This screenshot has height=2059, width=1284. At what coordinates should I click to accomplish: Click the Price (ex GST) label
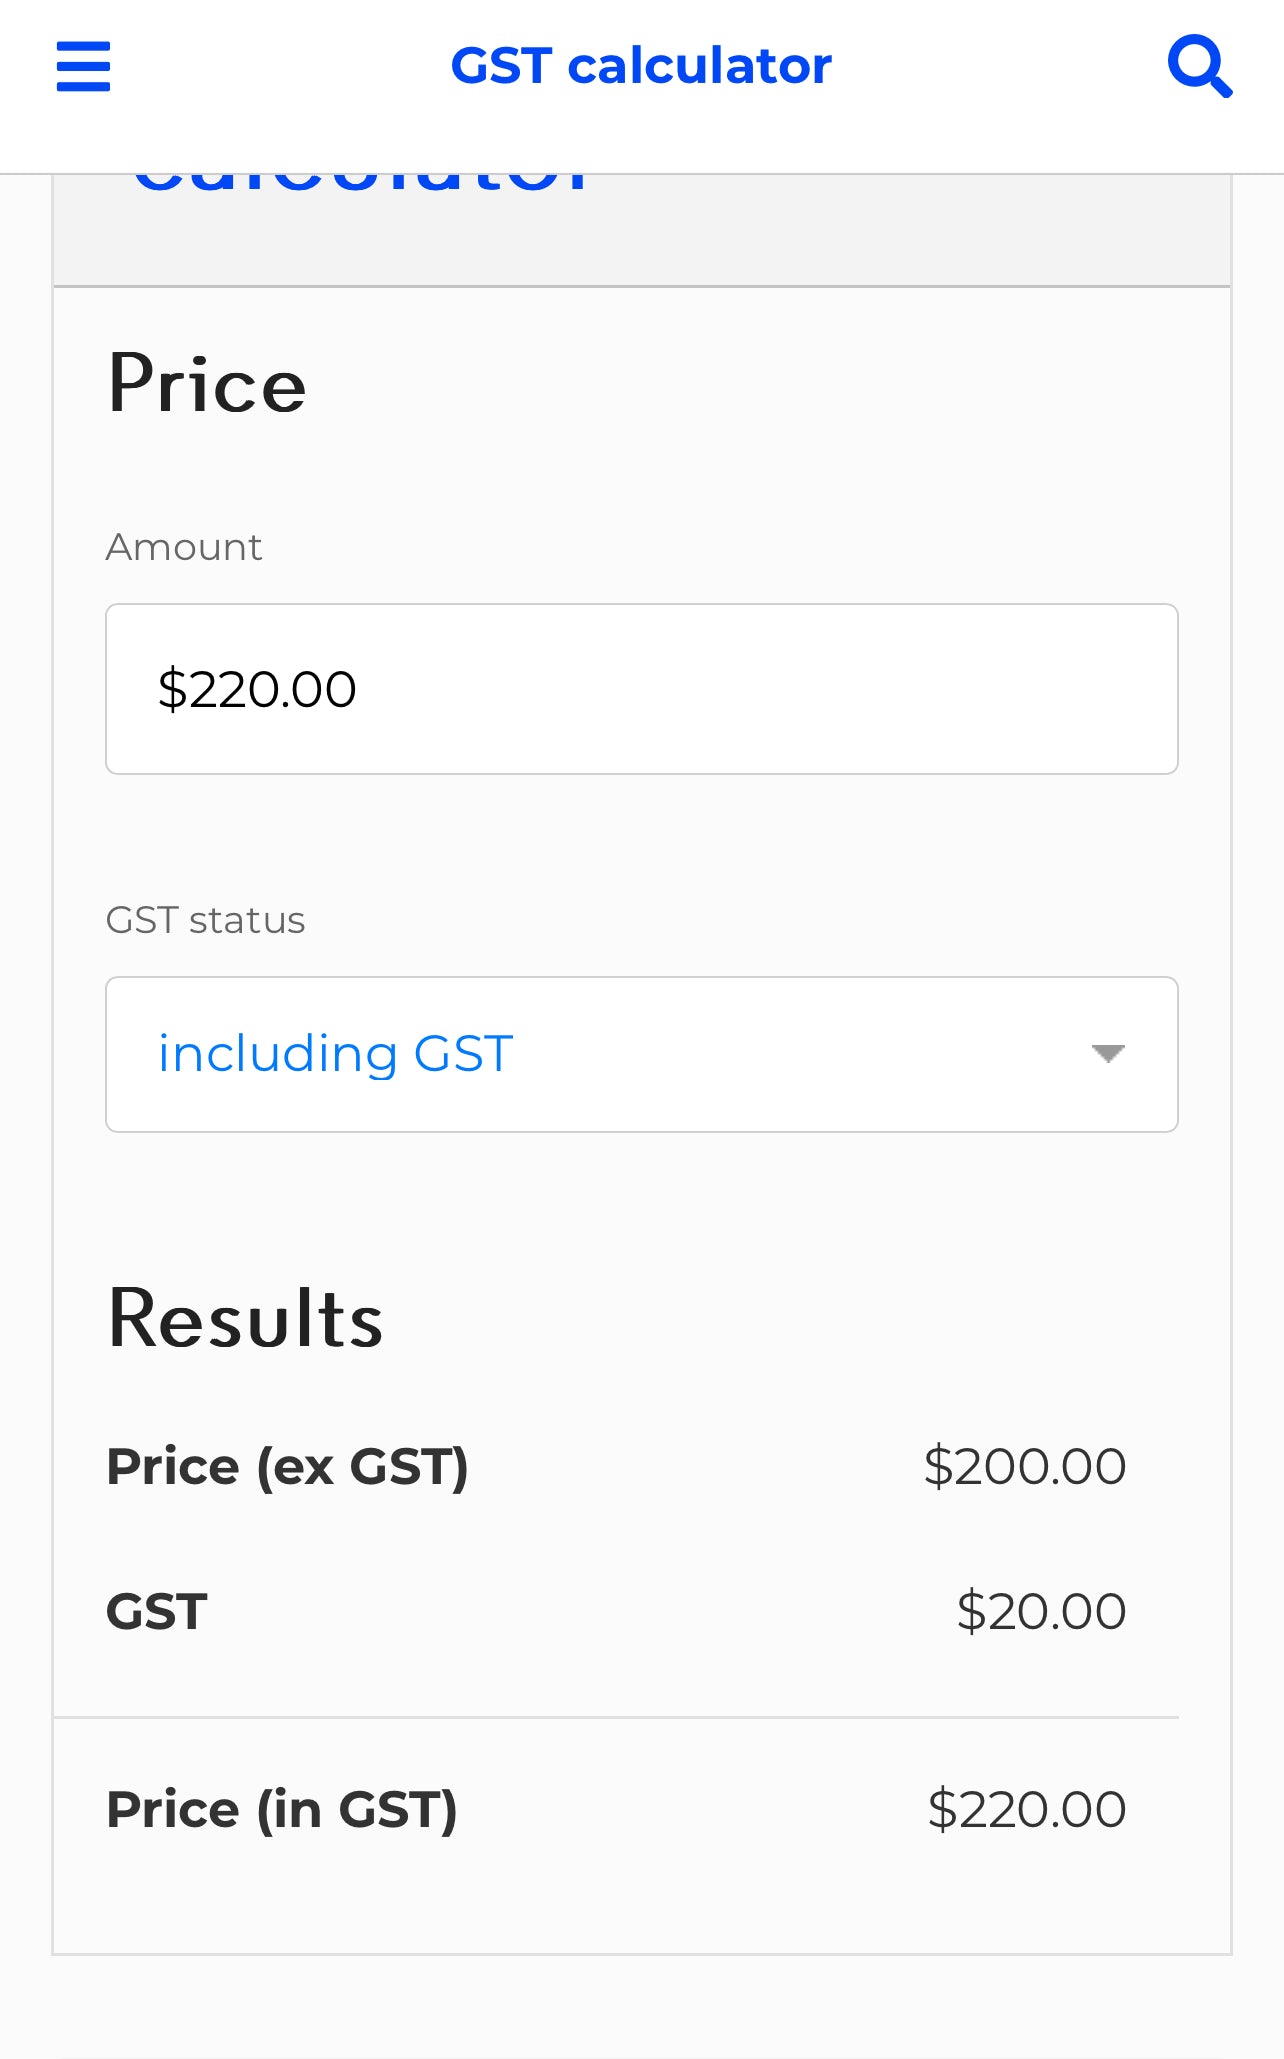click(x=287, y=1467)
